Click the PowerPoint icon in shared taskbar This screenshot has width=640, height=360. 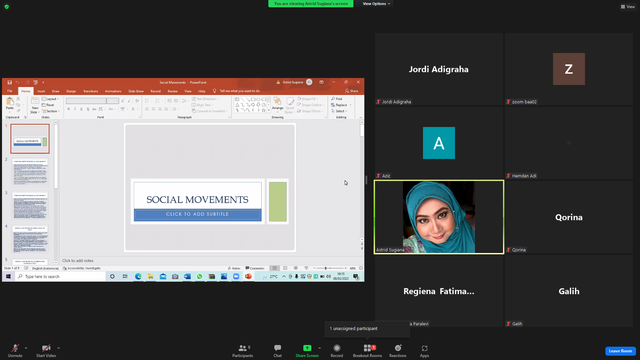pos(248,276)
